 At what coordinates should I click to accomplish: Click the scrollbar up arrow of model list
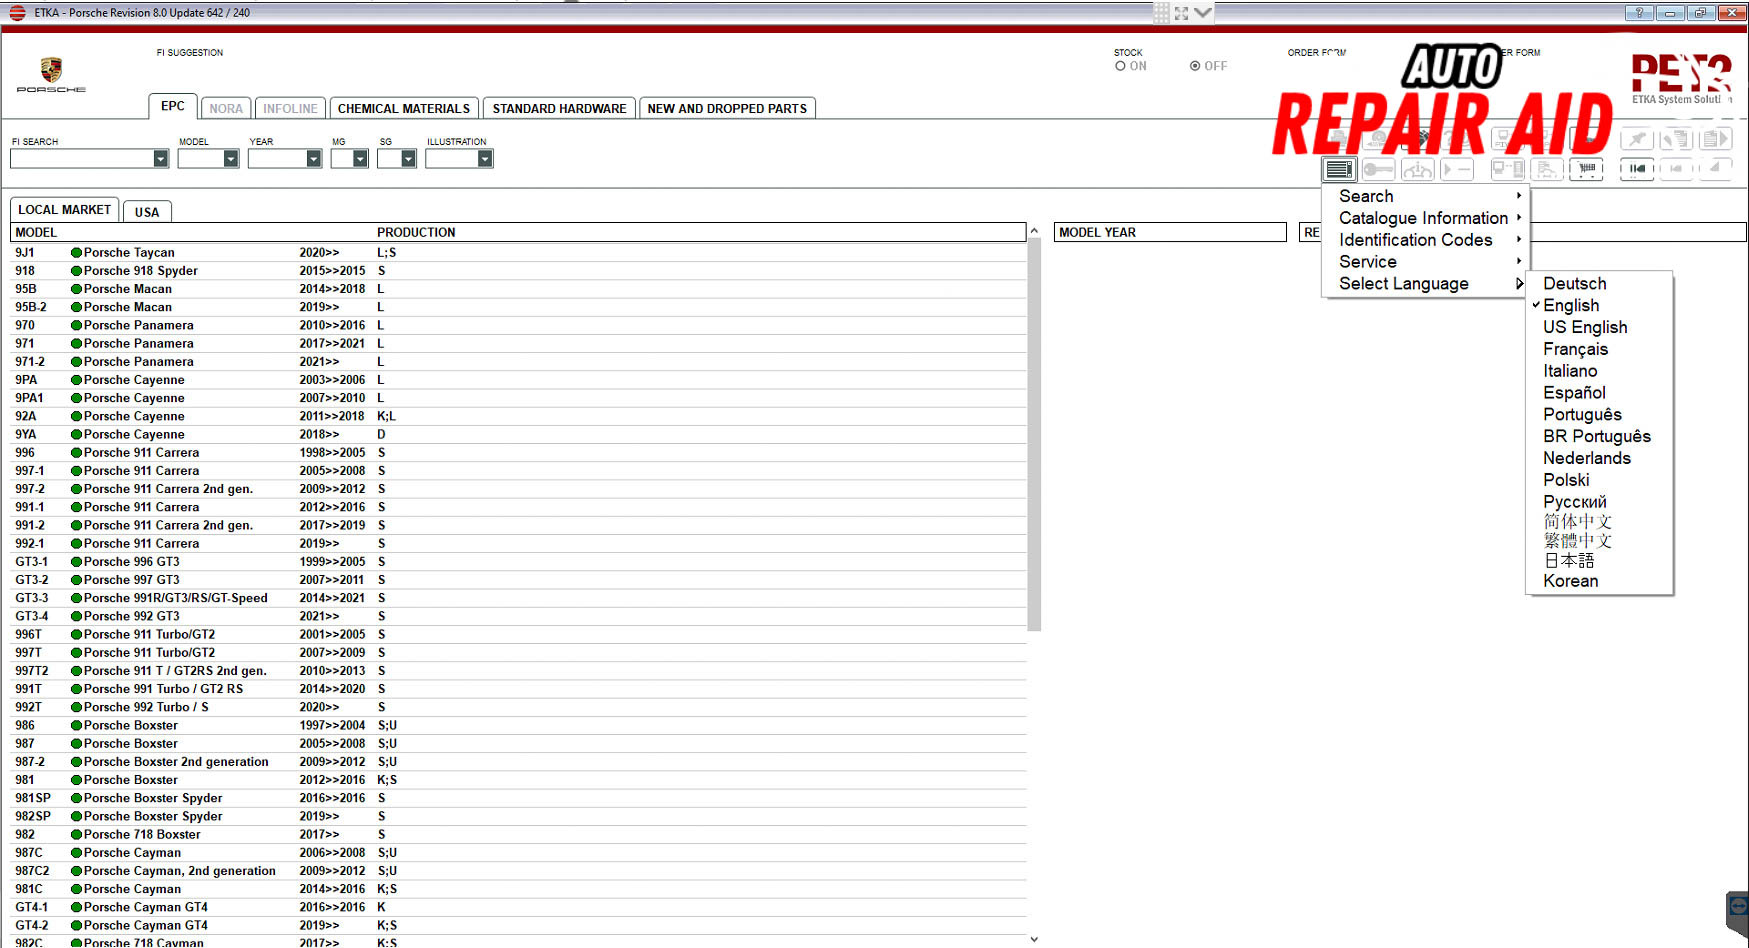[x=1034, y=231]
